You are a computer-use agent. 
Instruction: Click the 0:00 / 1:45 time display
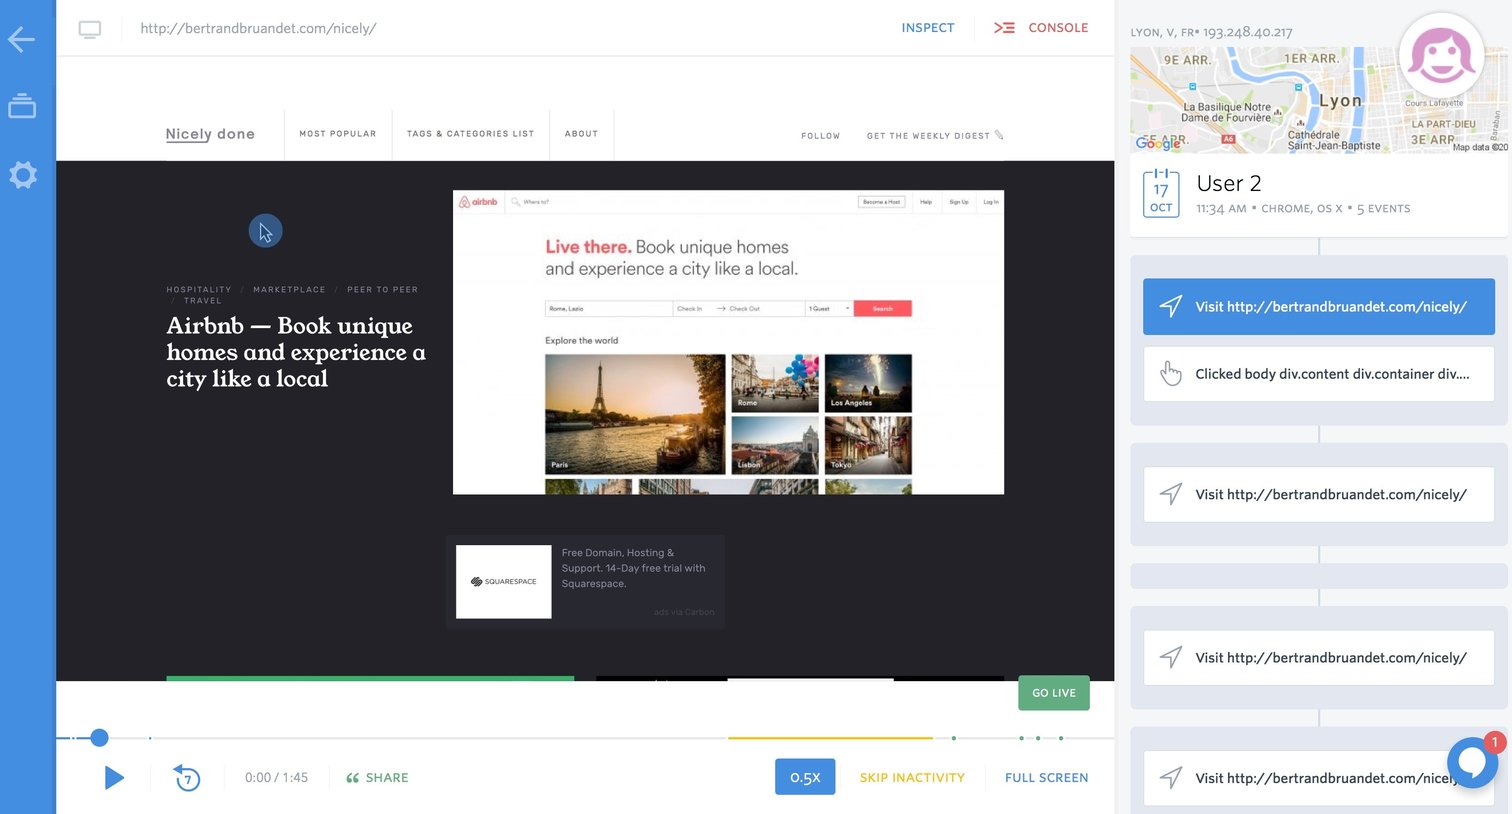coord(277,778)
